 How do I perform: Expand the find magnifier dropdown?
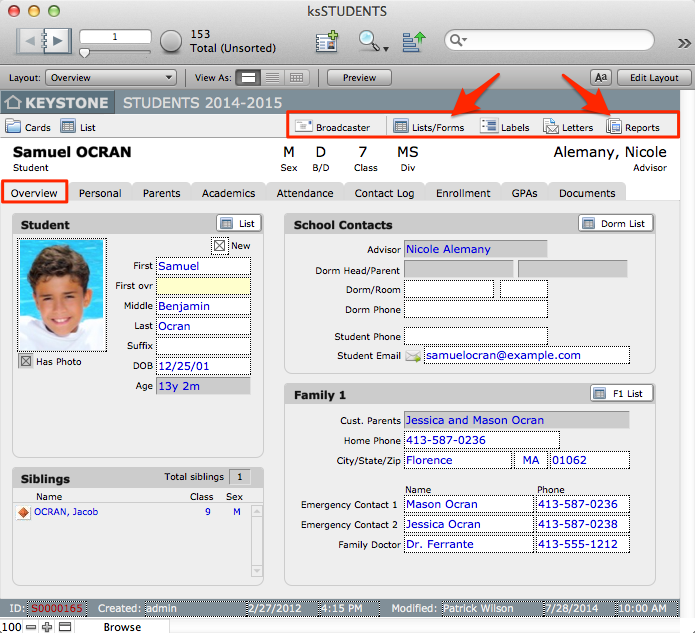[x=370, y=41]
